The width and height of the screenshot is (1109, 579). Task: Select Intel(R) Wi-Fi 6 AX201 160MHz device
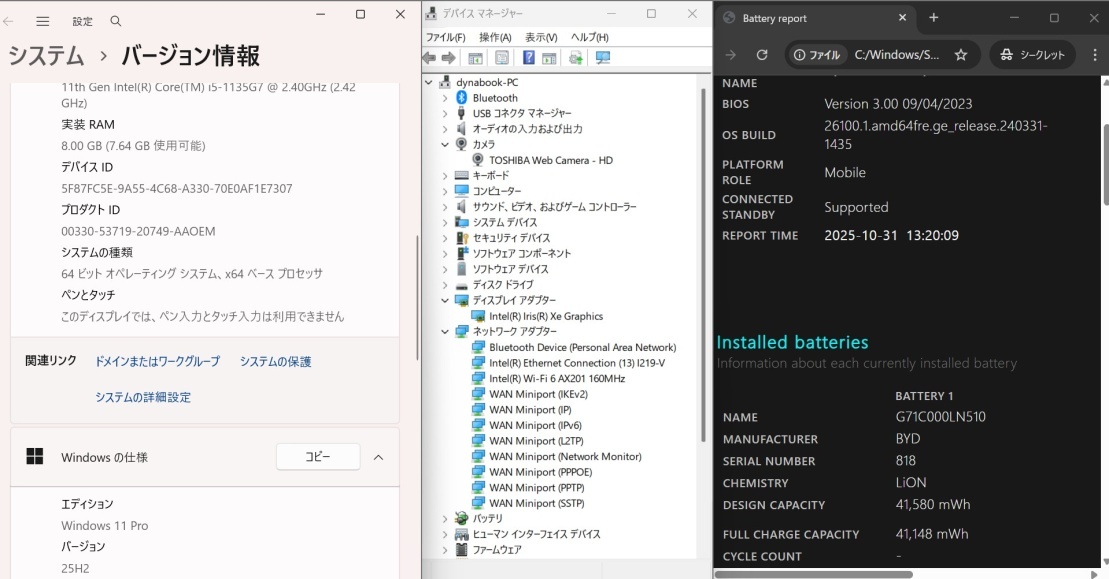pyautogui.click(x=556, y=378)
